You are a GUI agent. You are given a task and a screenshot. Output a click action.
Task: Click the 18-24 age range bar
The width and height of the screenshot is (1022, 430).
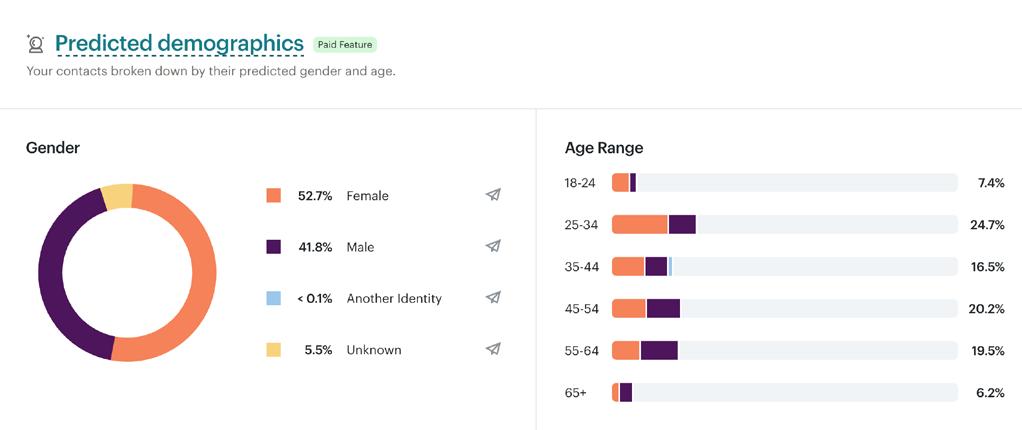(x=784, y=183)
